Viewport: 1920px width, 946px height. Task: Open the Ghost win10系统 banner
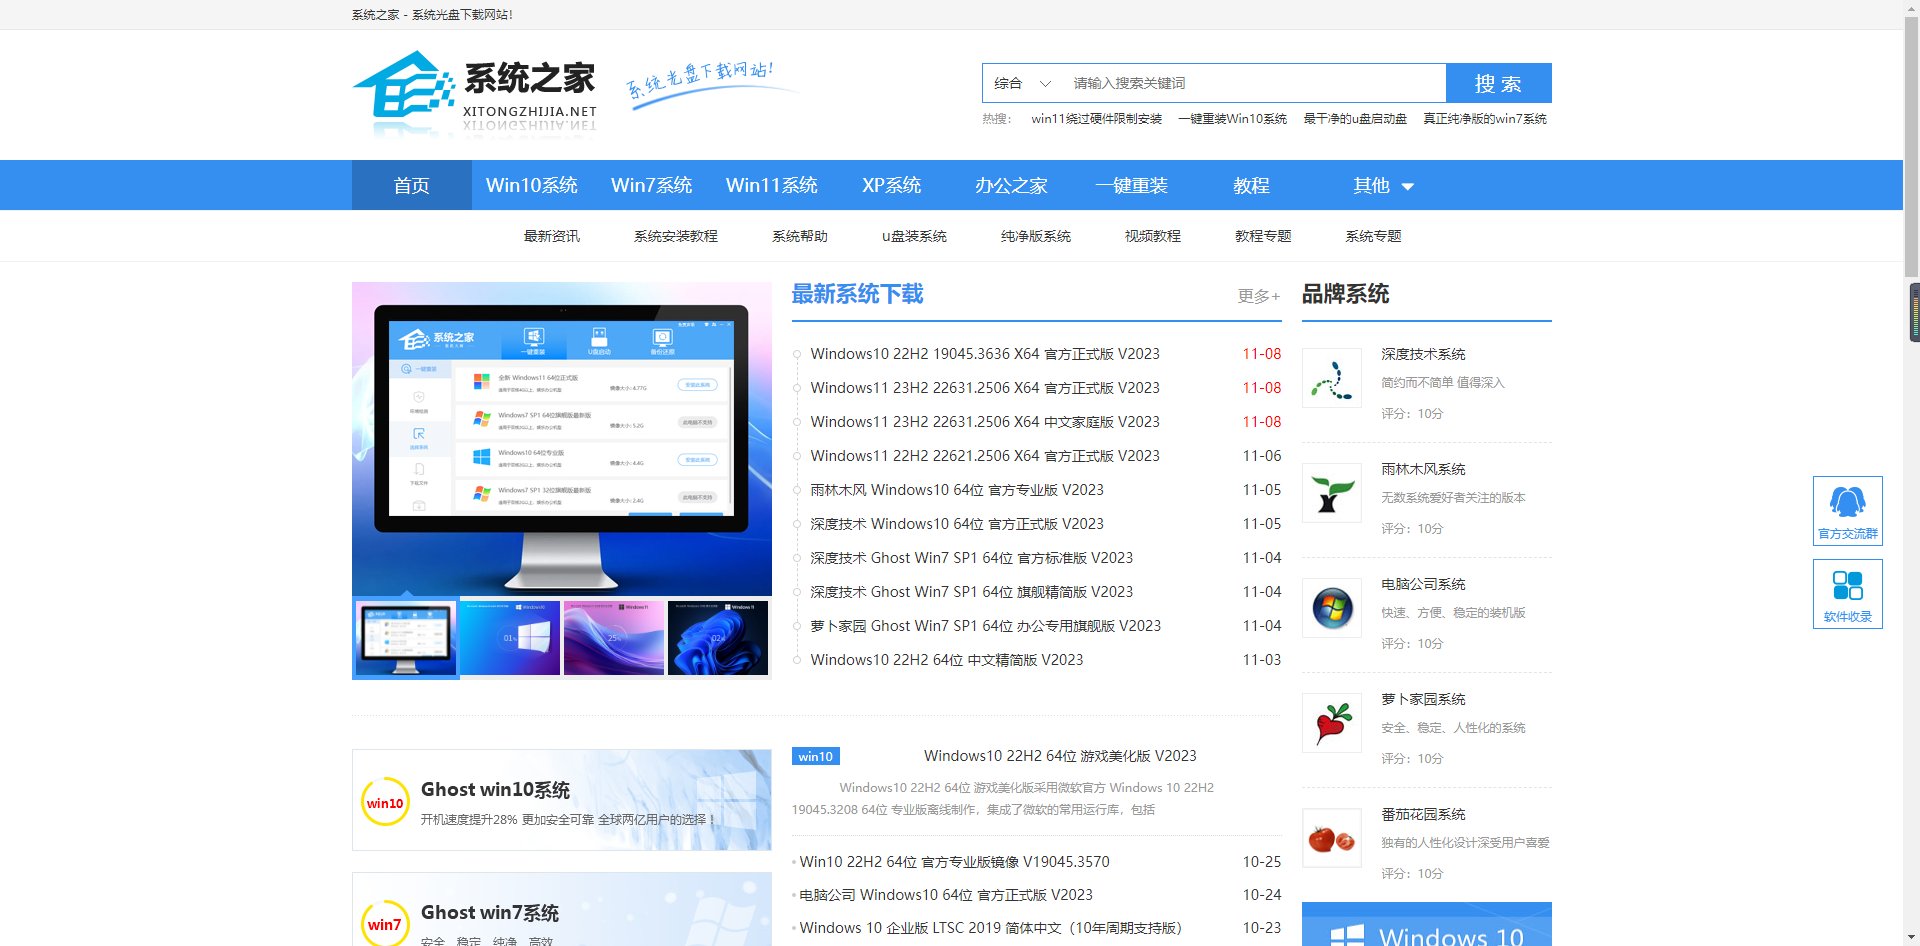[x=562, y=800]
